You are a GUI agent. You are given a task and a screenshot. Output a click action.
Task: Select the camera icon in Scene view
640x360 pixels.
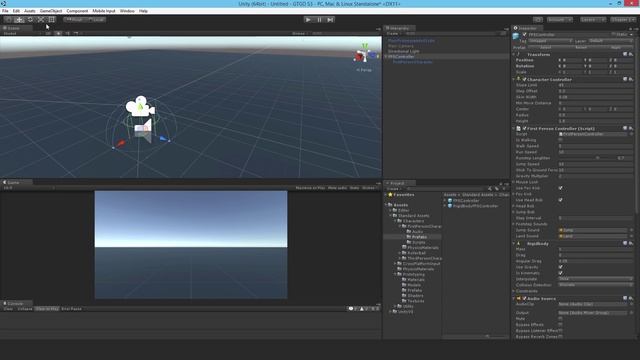tap(140, 107)
